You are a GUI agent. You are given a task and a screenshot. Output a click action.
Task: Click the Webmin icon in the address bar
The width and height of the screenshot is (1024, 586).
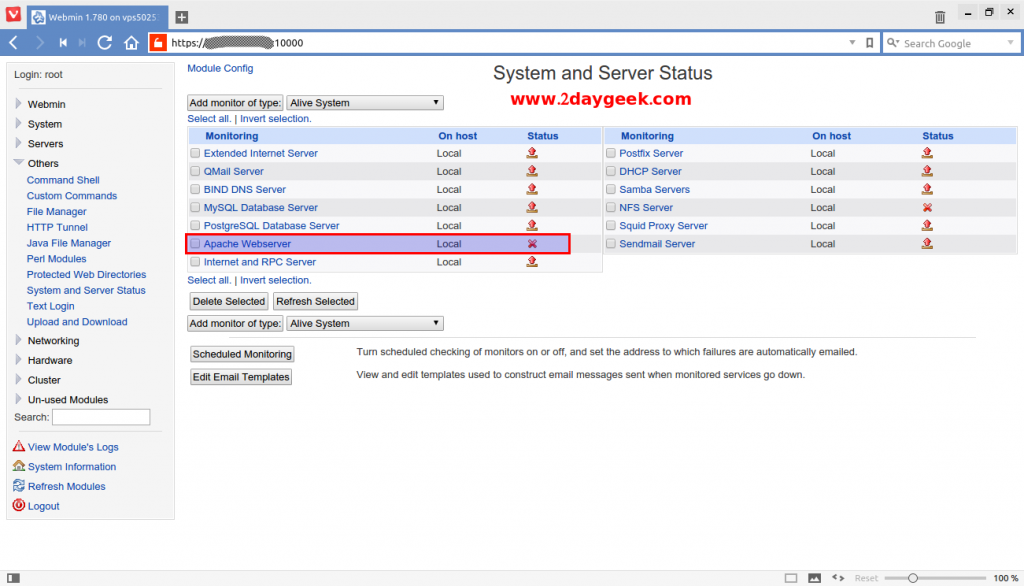157,42
